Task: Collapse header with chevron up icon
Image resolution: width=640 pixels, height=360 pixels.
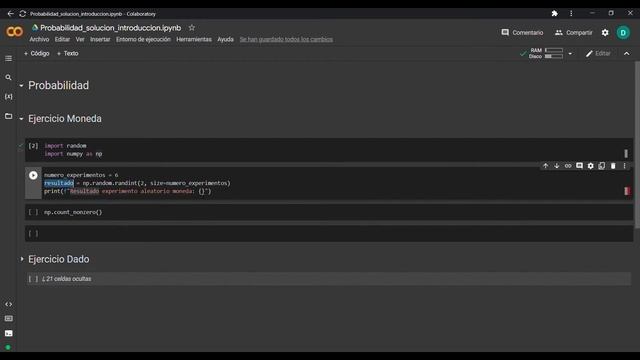Action: [x=627, y=53]
